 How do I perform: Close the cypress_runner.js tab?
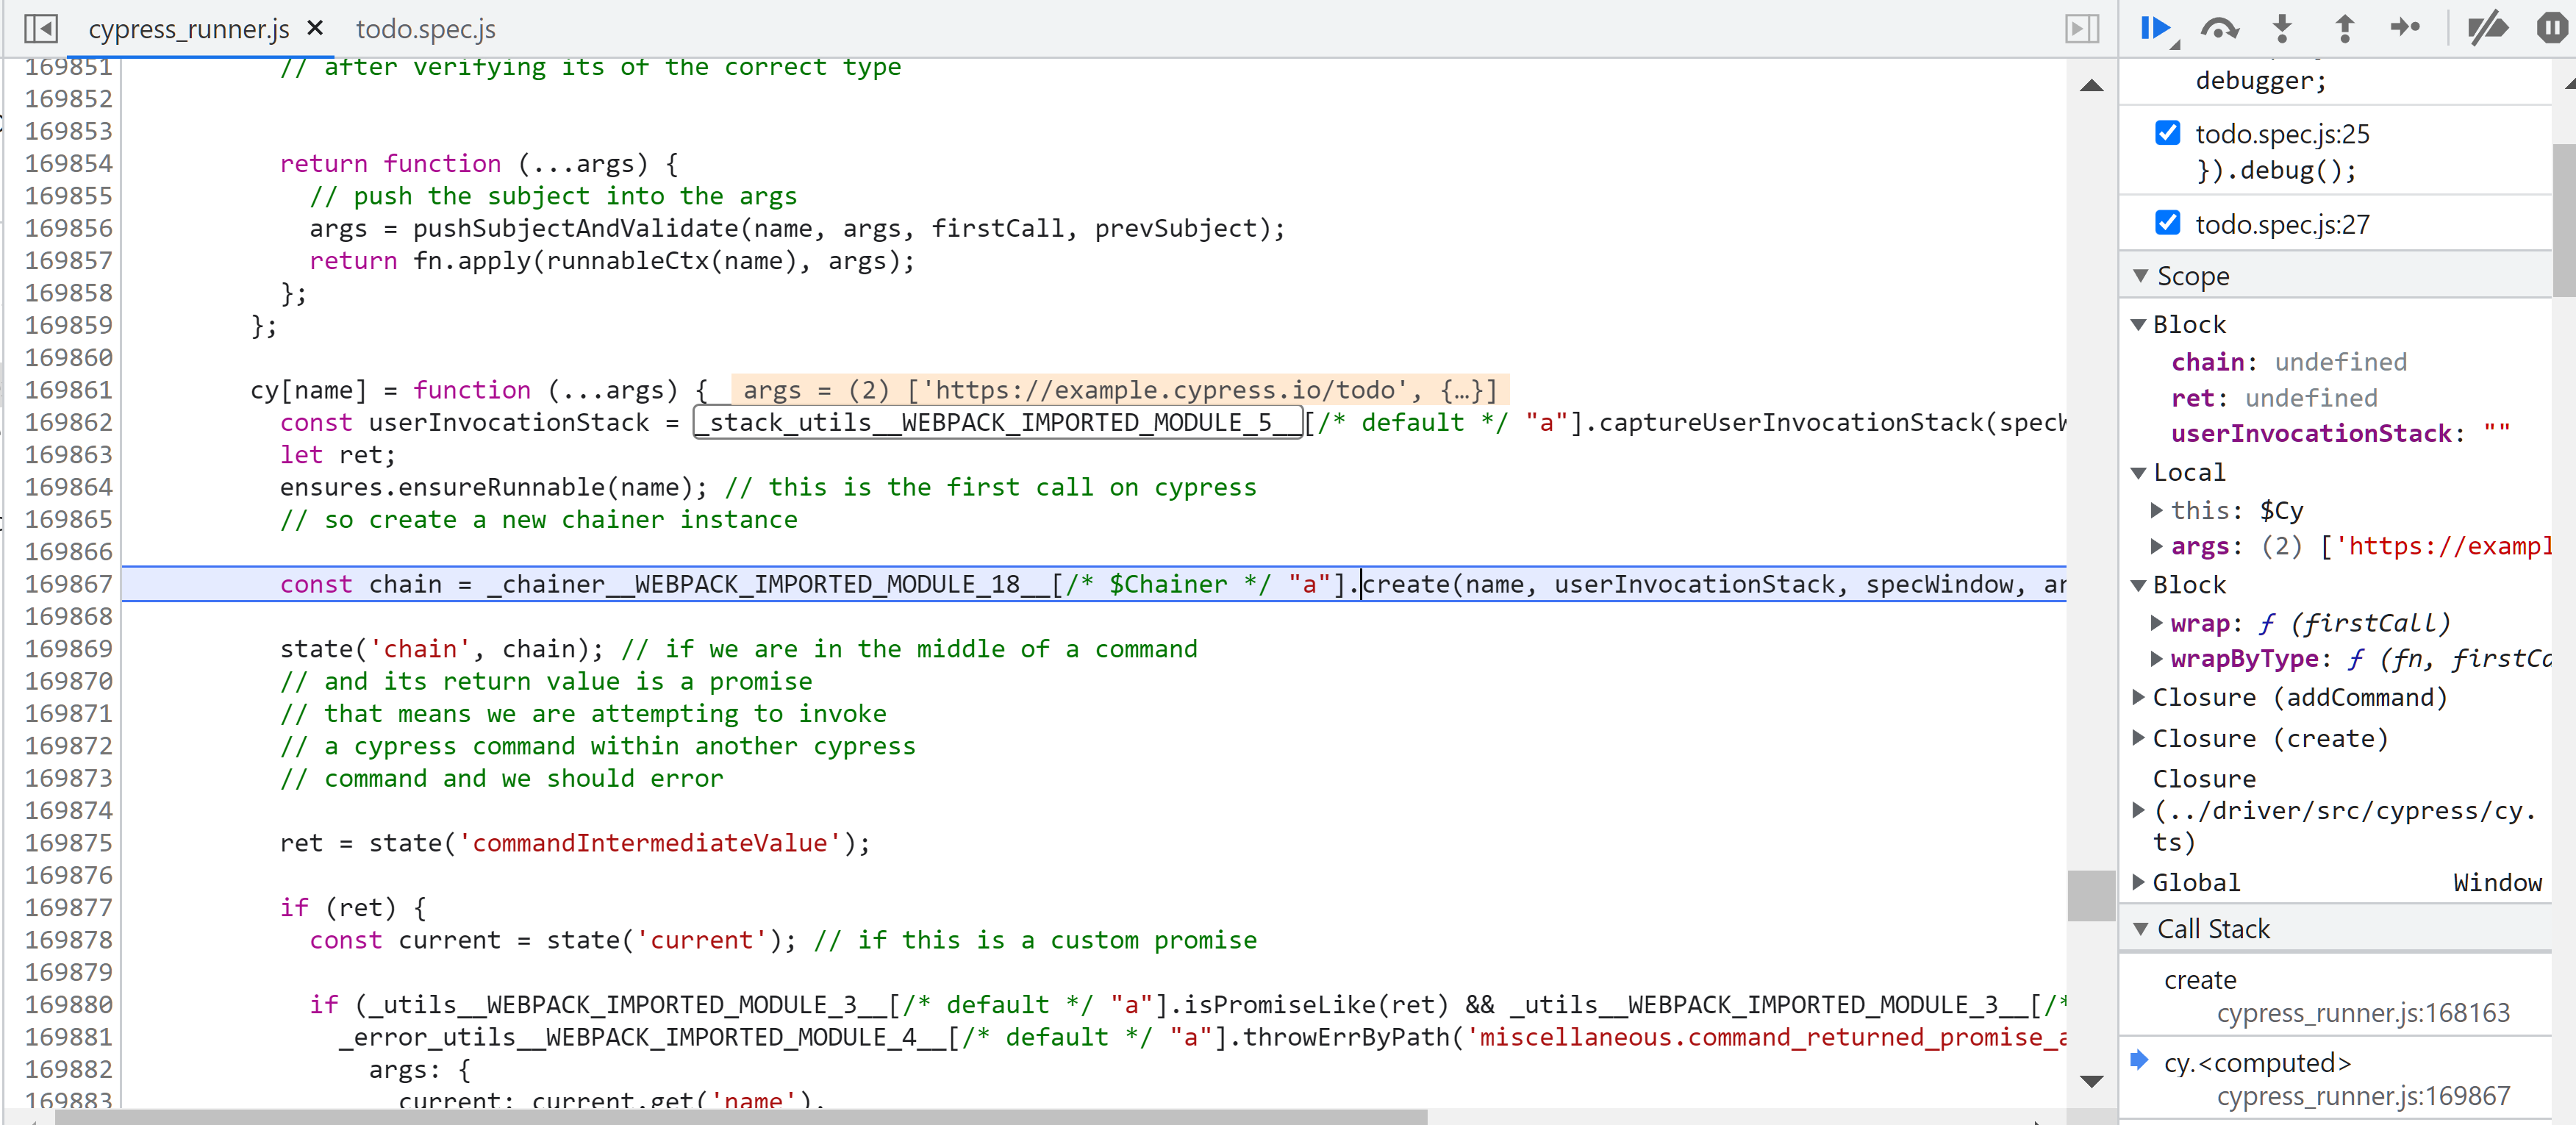tap(315, 28)
